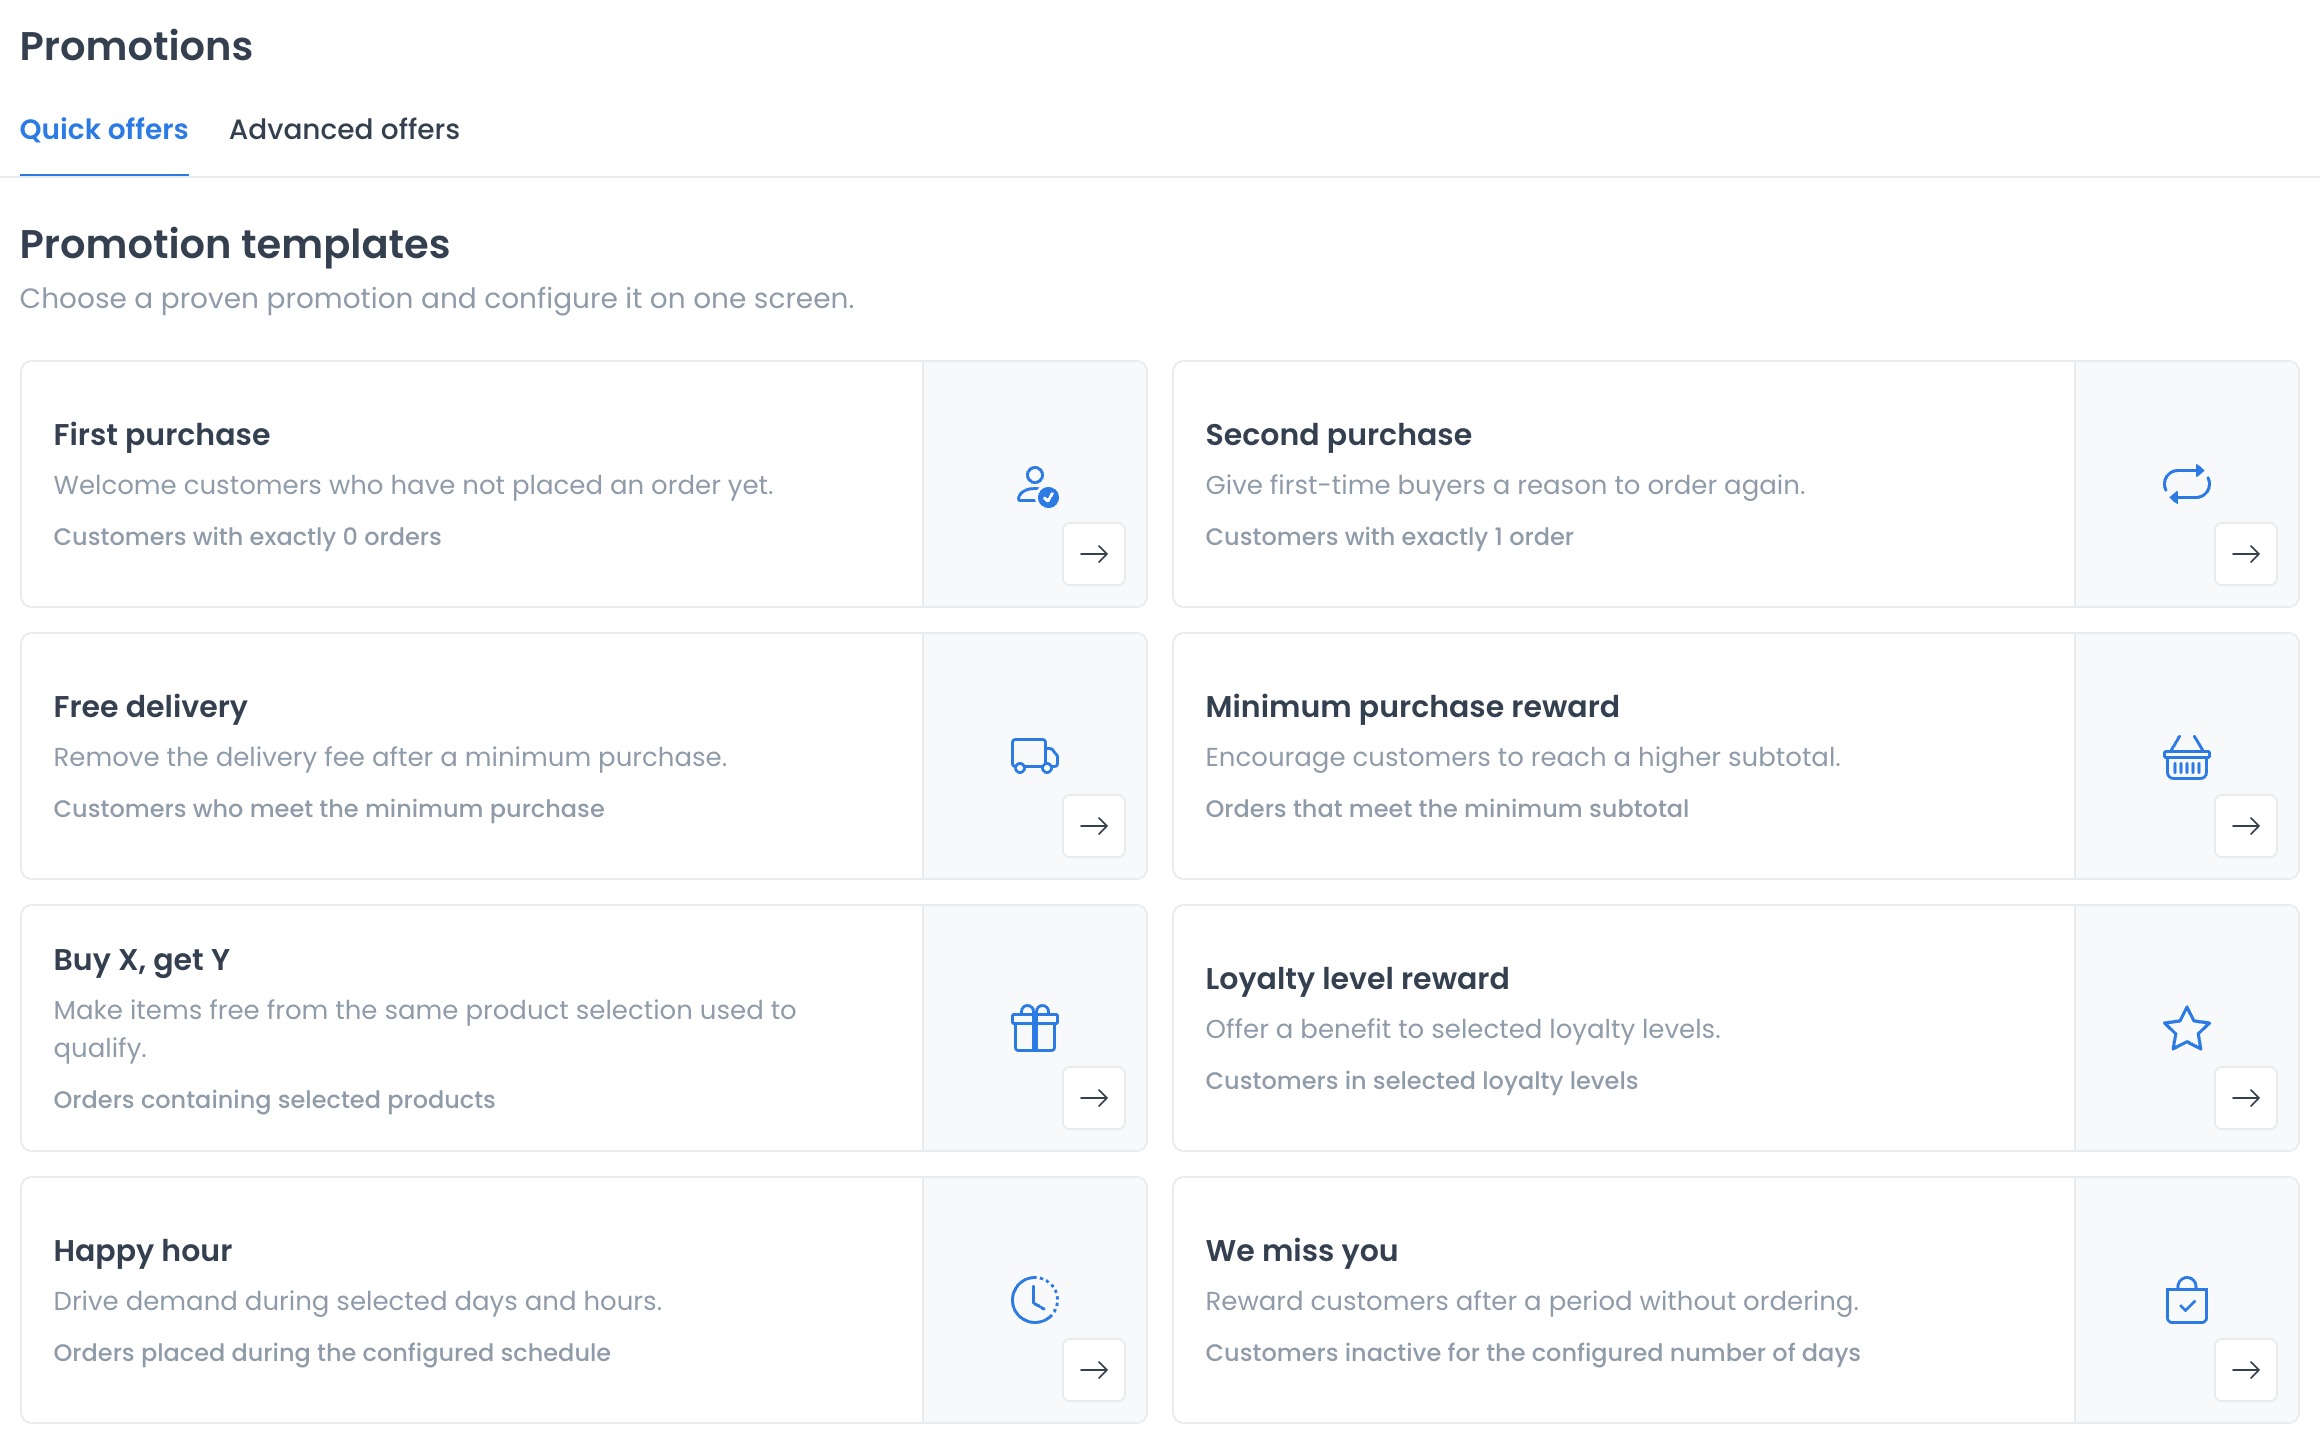
Task: Open Second purchase template via arrow button
Action: 2246,554
